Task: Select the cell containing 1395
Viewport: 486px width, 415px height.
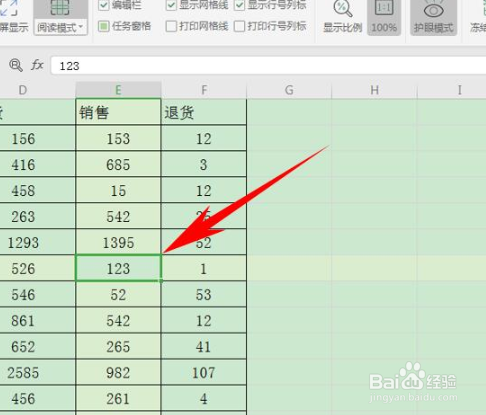Action: click(x=118, y=242)
